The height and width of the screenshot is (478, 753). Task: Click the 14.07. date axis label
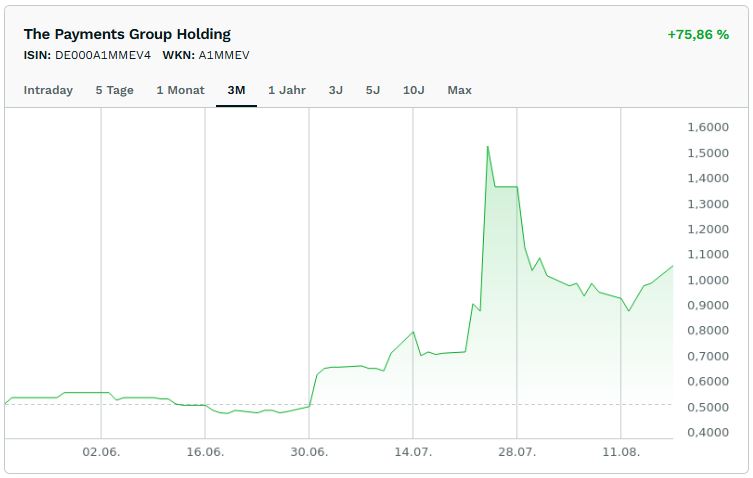pos(413,452)
